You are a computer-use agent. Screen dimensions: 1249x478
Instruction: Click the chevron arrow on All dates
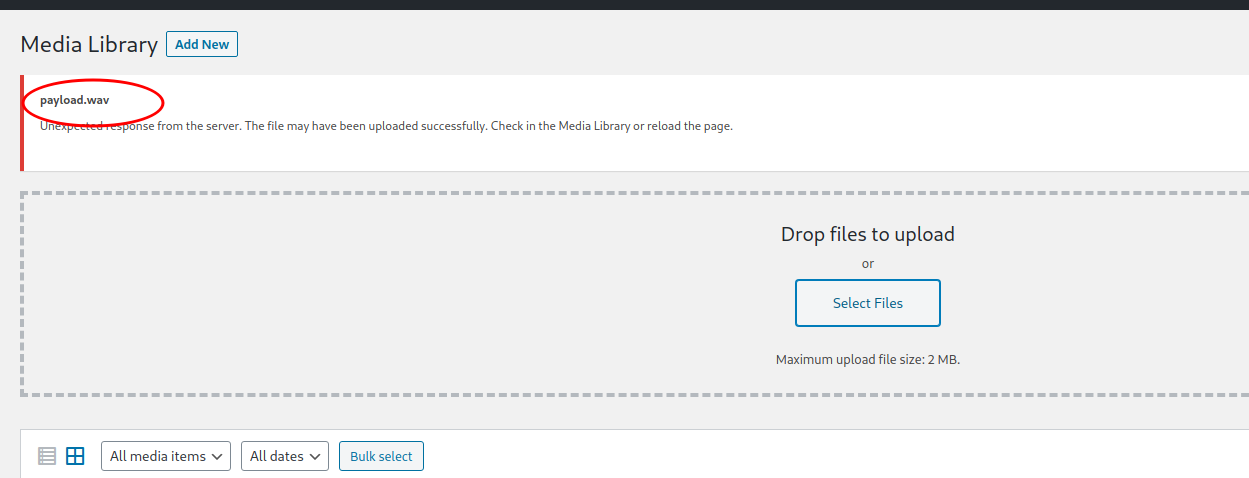point(316,456)
